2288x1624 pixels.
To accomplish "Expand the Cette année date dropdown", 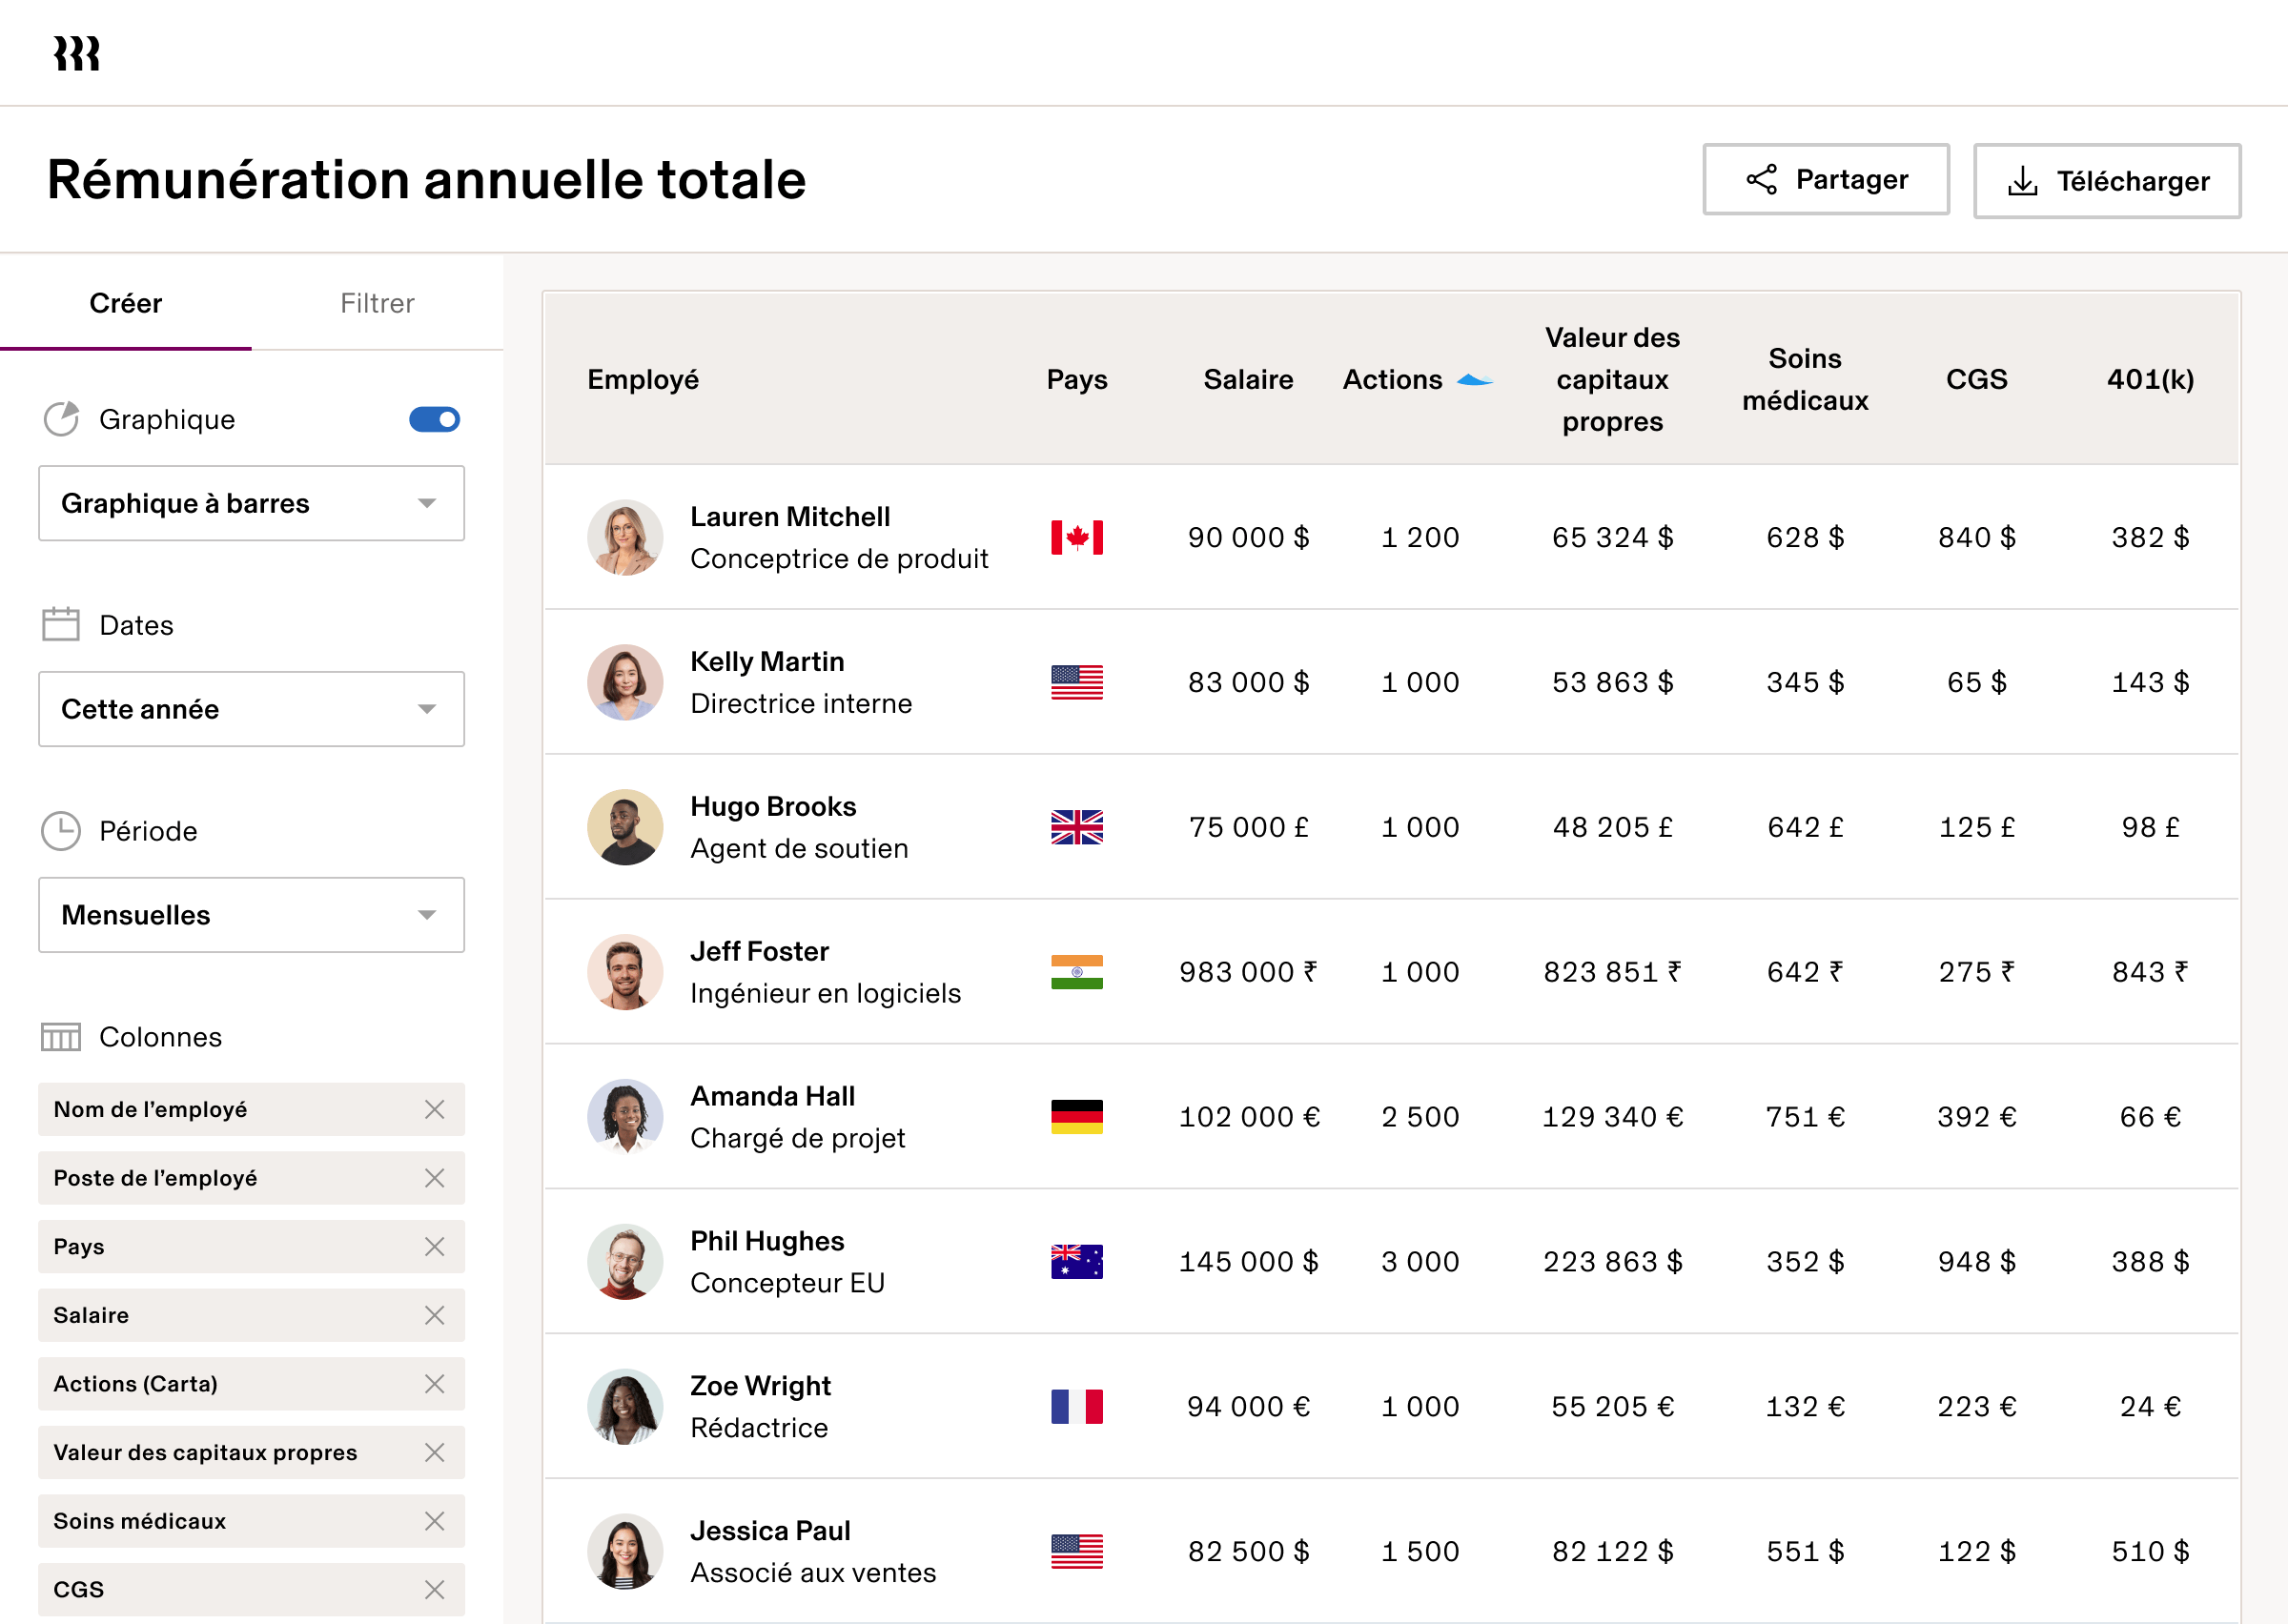I will click(x=251, y=709).
